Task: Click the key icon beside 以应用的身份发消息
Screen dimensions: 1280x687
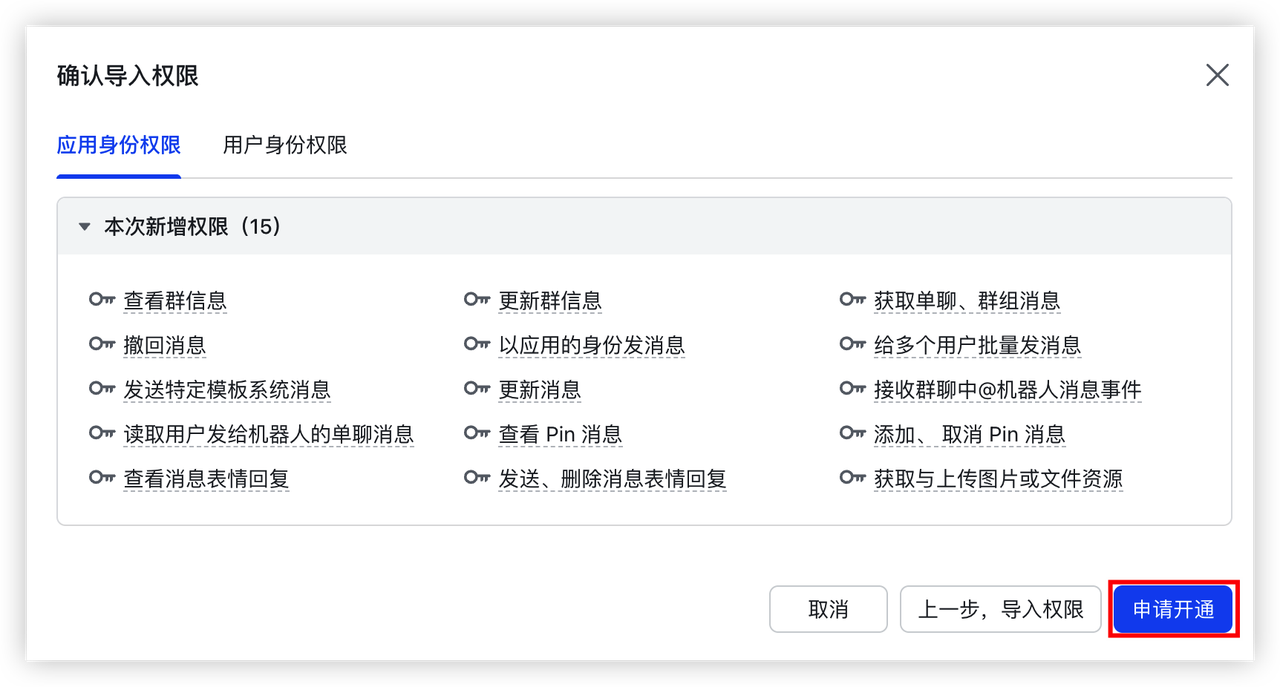Action: point(477,344)
